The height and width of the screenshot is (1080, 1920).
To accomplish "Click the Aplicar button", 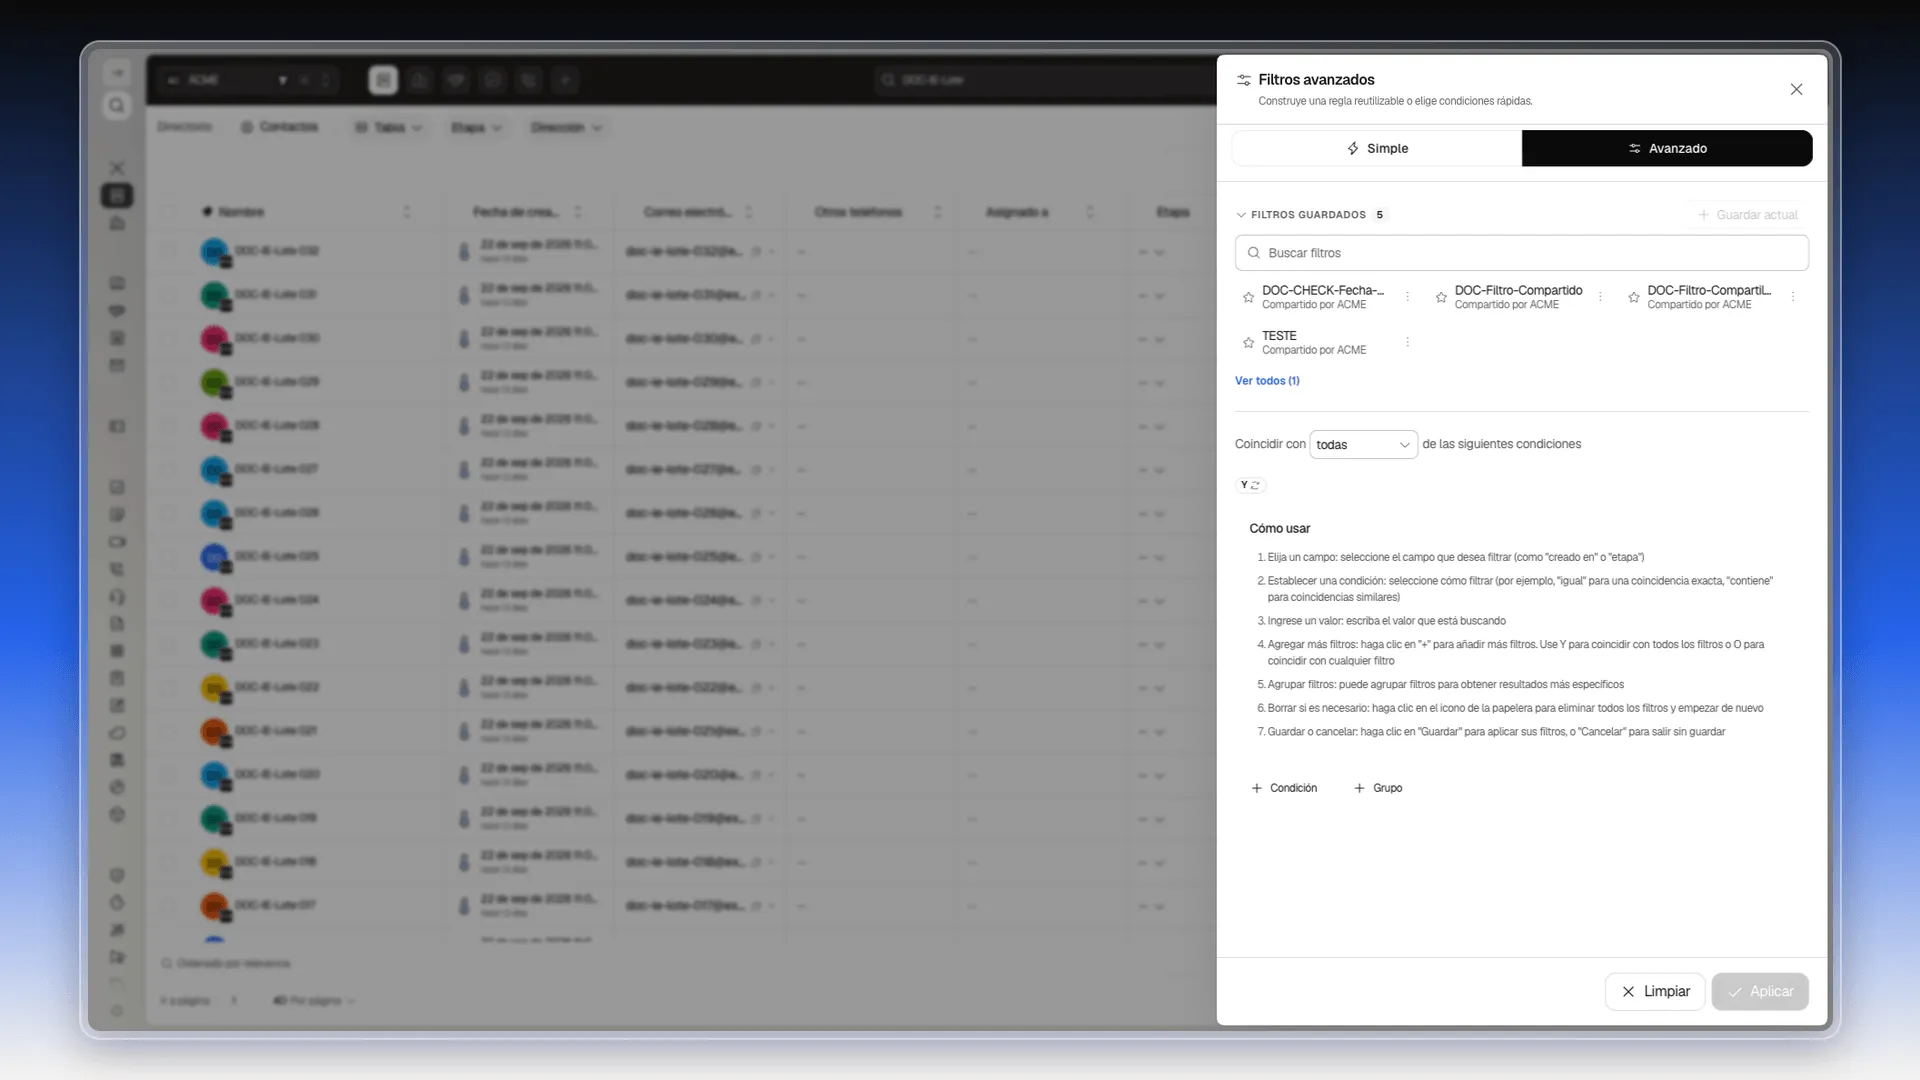I will [1760, 991].
